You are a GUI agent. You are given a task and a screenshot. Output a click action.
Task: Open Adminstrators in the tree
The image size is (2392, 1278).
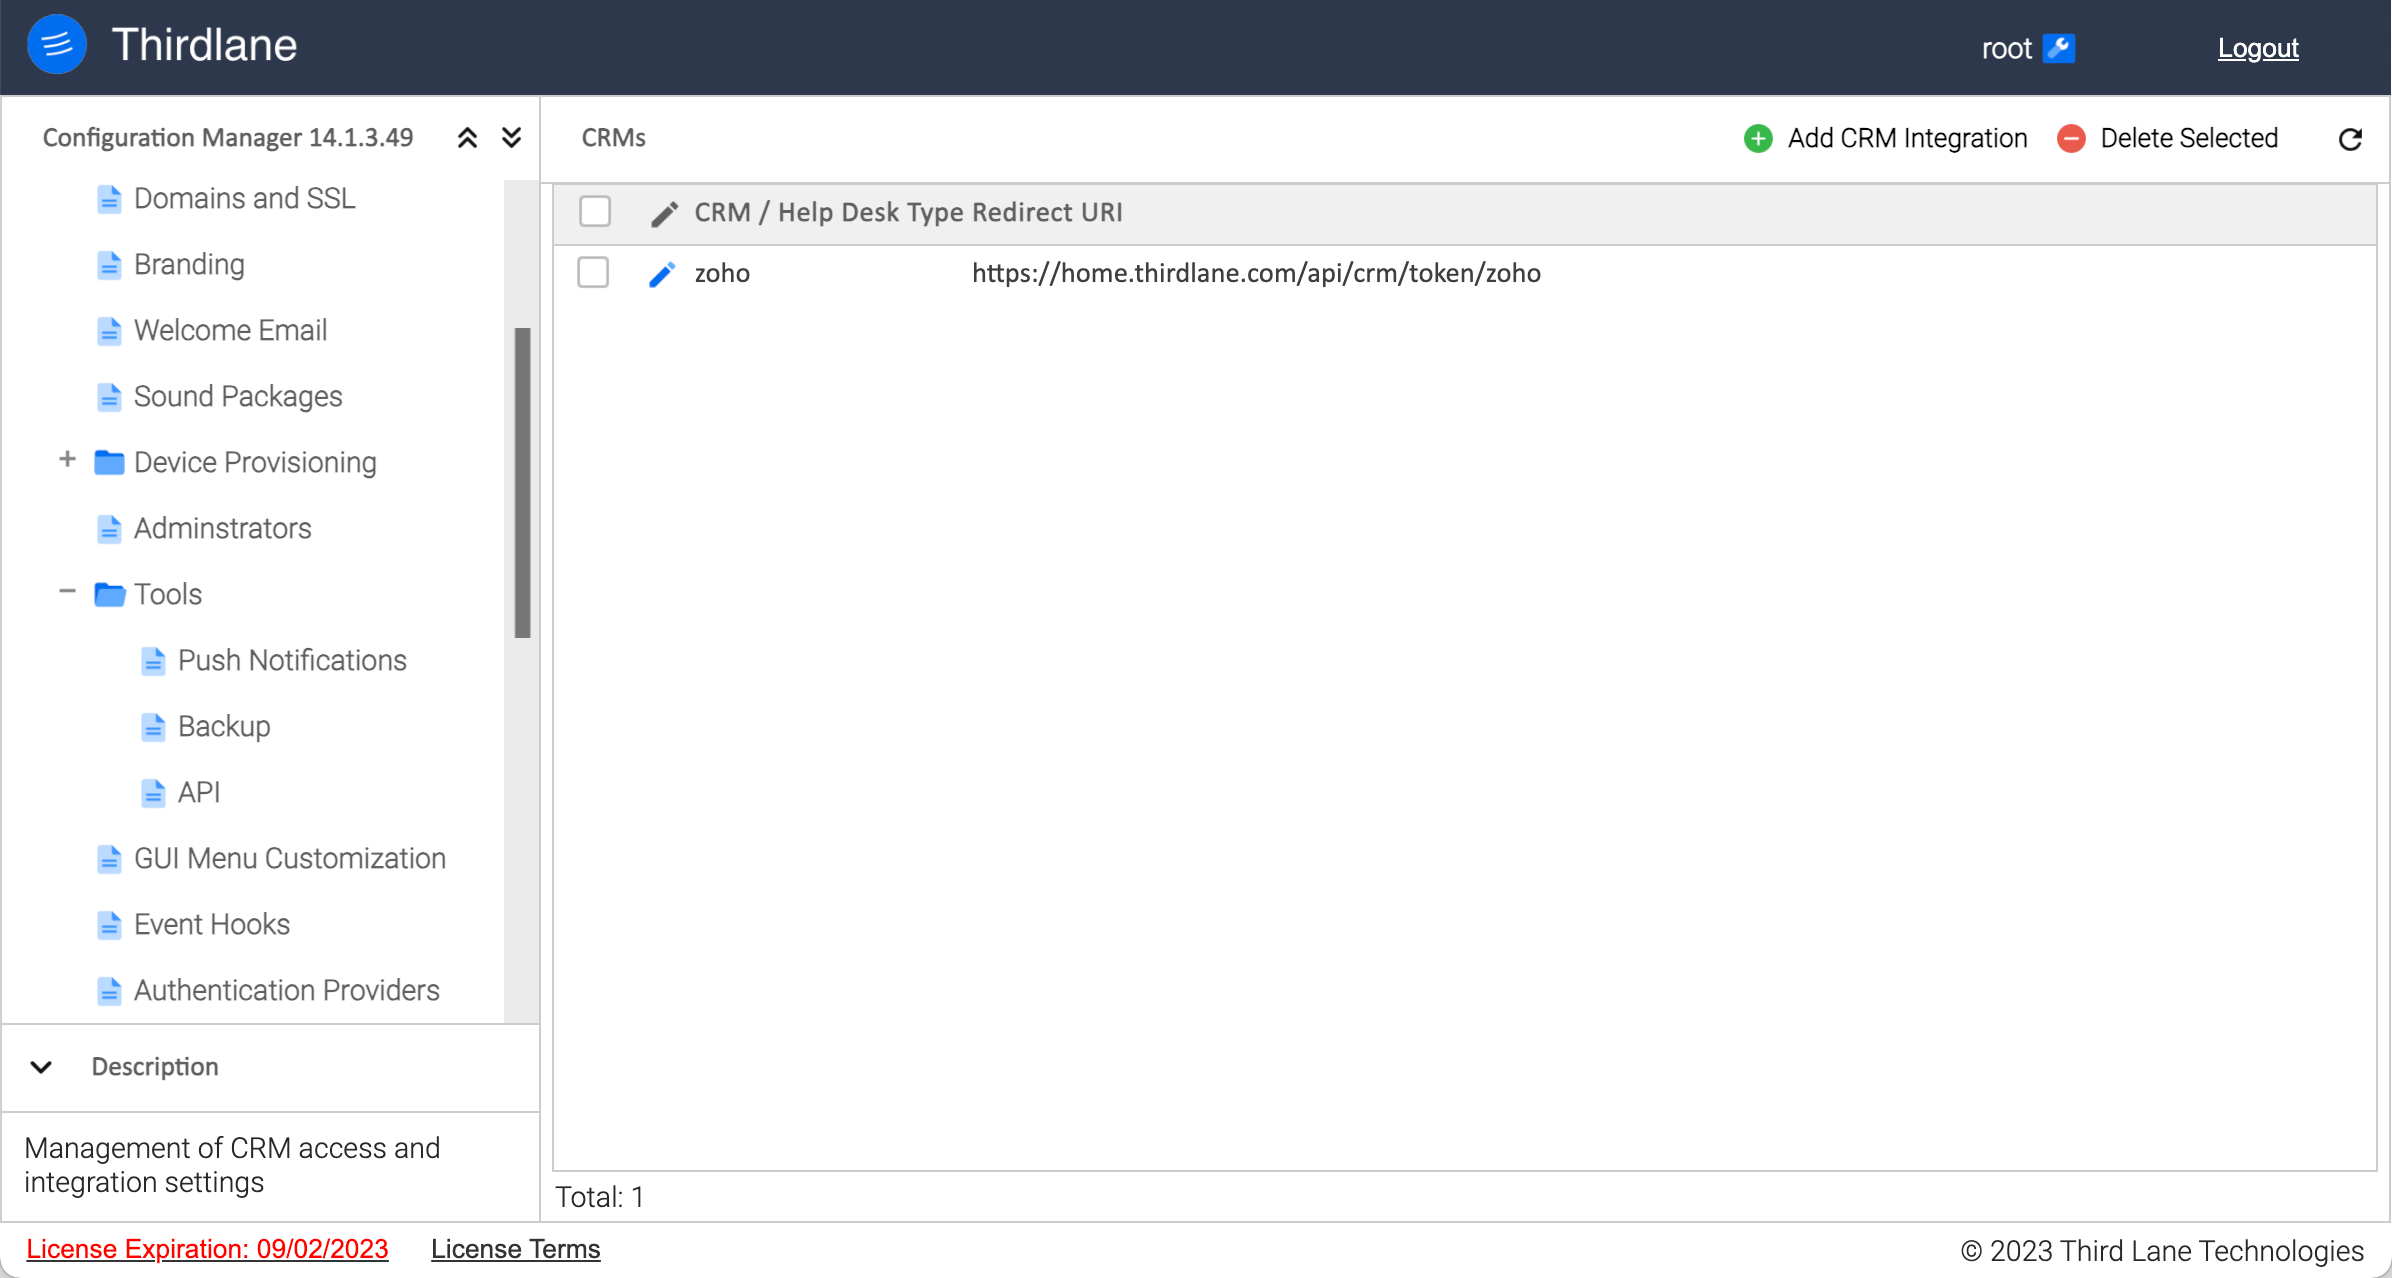pos(223,528)
